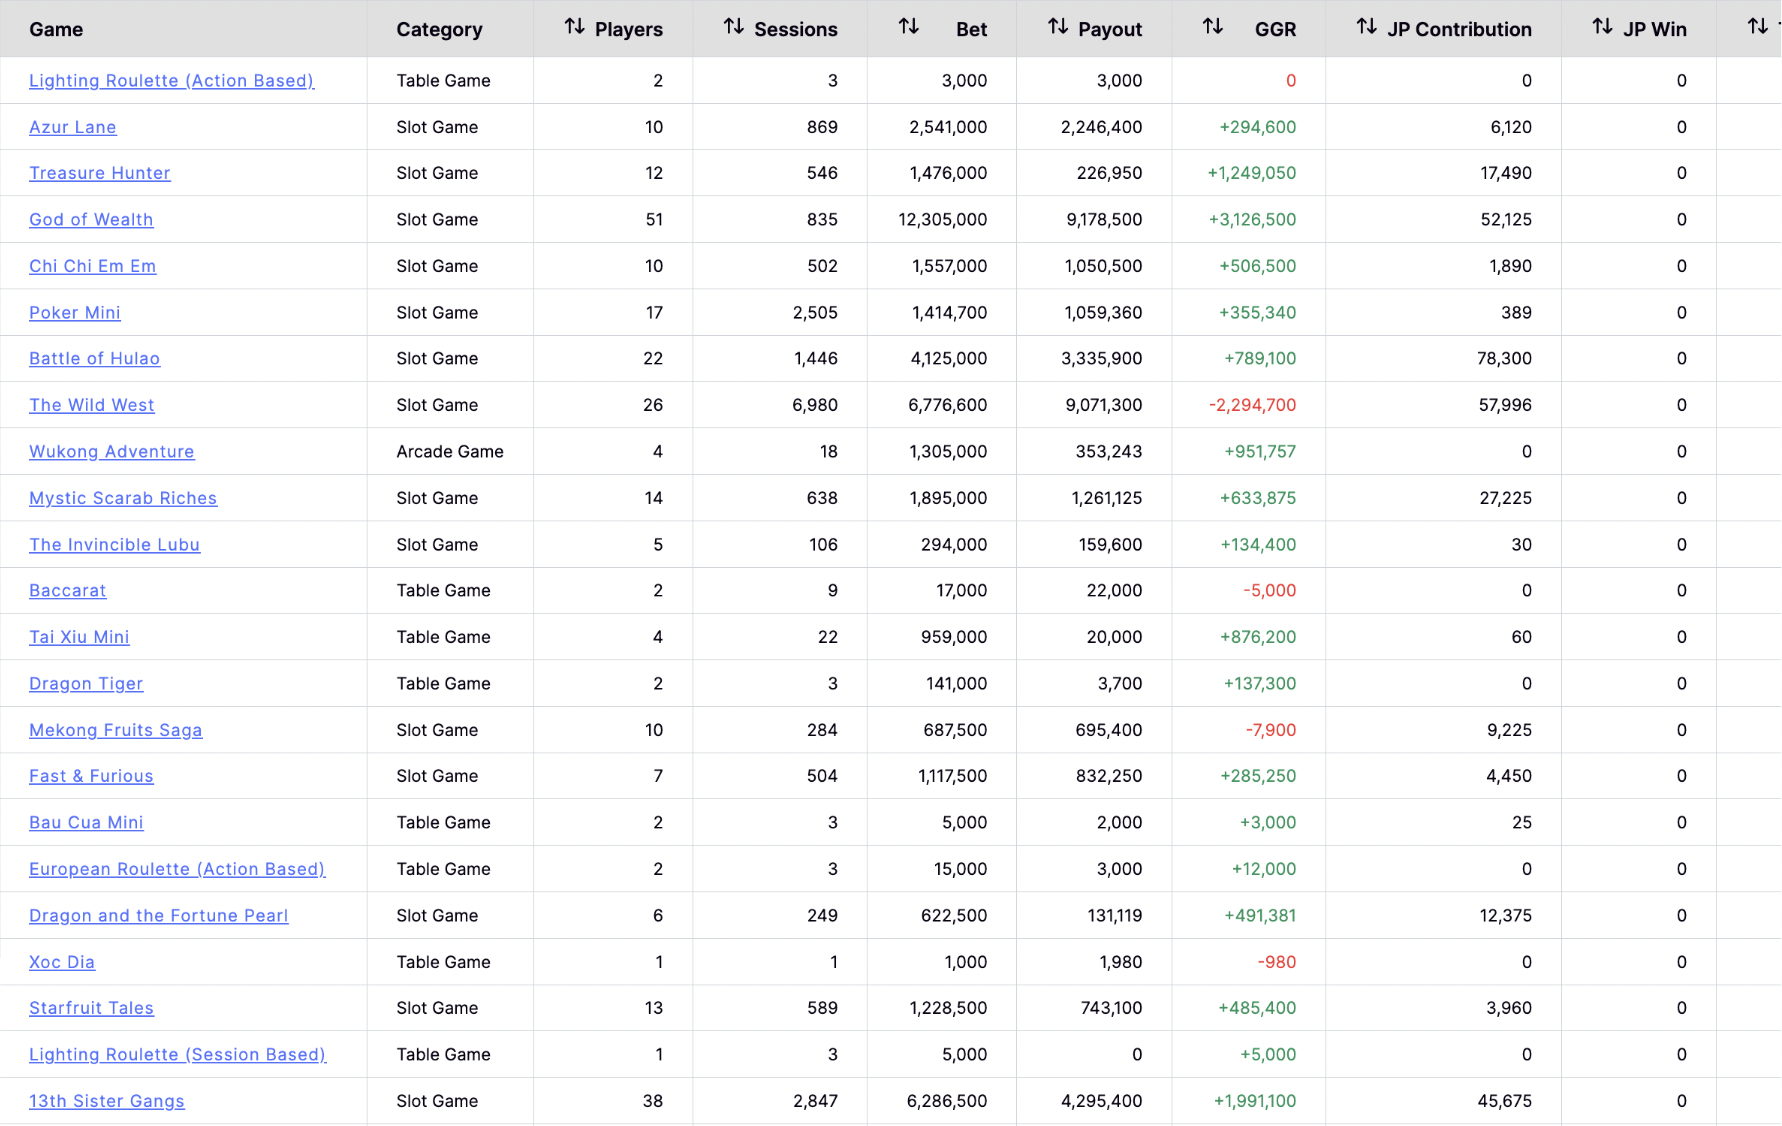This screenshot has width=1782, height=1126.
Task: Open European Roulette (Action Based) link
Action: [177, 869]
